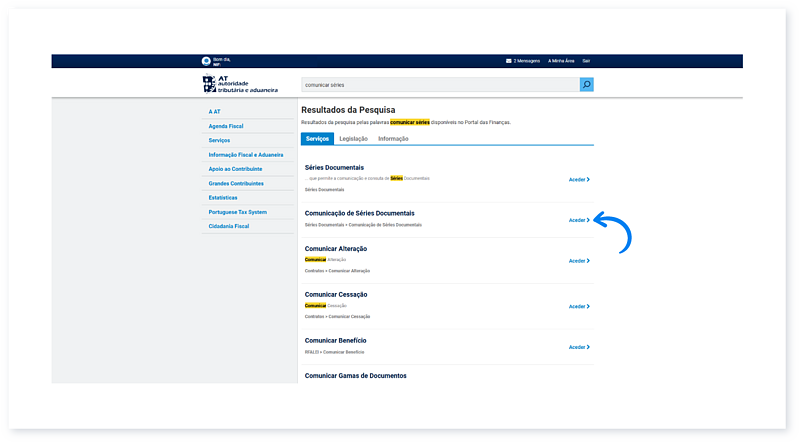Click the AT Autoridade Tributária logo
800x443 pixels.
click(227, 85)
